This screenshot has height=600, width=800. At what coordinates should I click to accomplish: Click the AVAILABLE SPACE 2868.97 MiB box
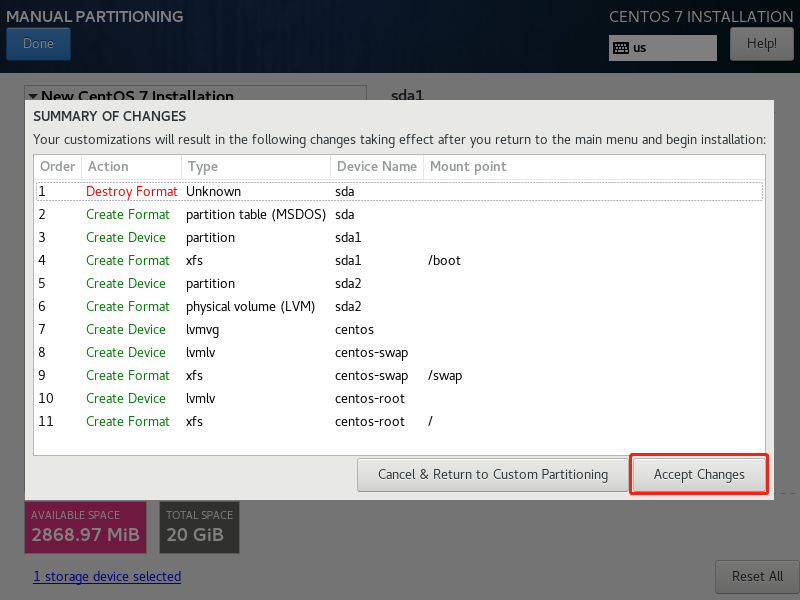click(86, 528)
